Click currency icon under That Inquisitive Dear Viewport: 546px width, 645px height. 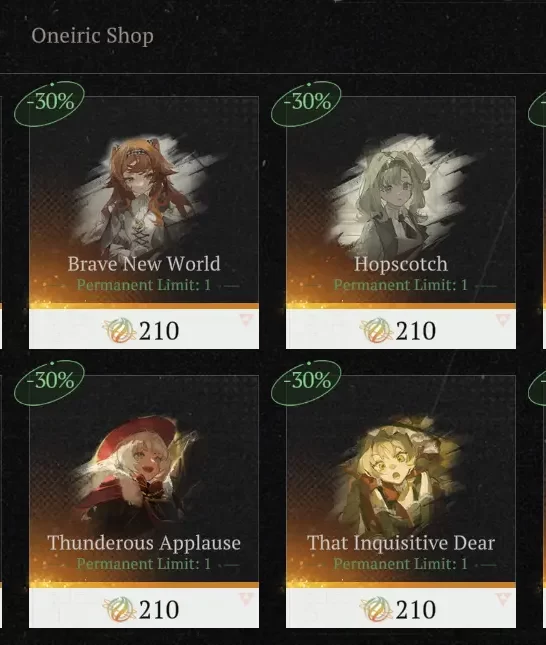click(x=376, y=610)
